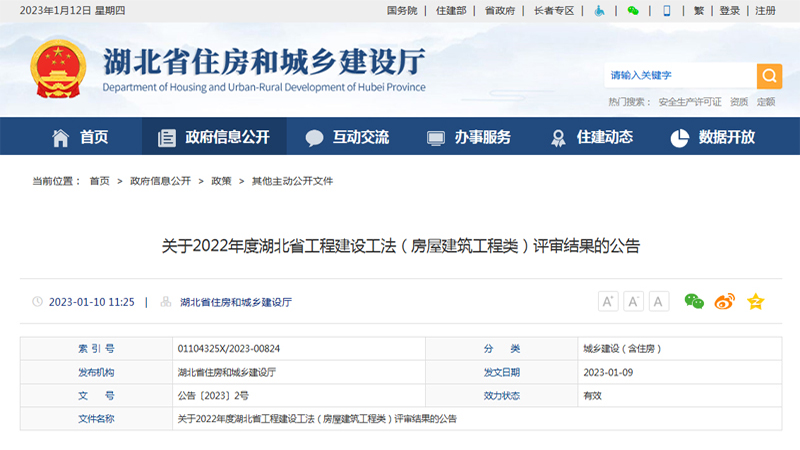This screenshot has width=800, height=450.
Task: Open 国务院 link in top bar
Action: [402, 11]
